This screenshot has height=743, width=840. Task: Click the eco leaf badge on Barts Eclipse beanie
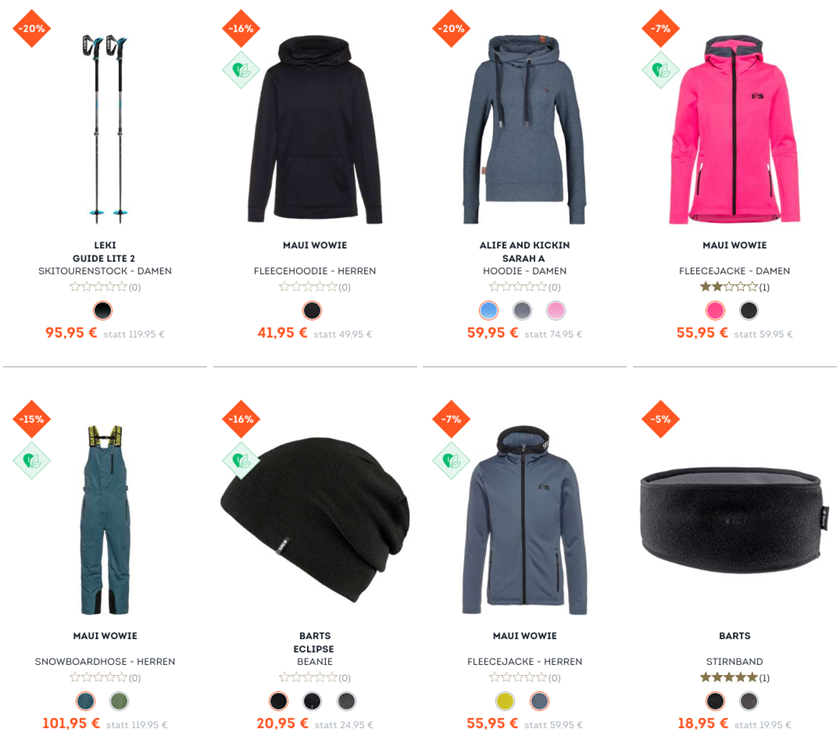click(241, 461)
